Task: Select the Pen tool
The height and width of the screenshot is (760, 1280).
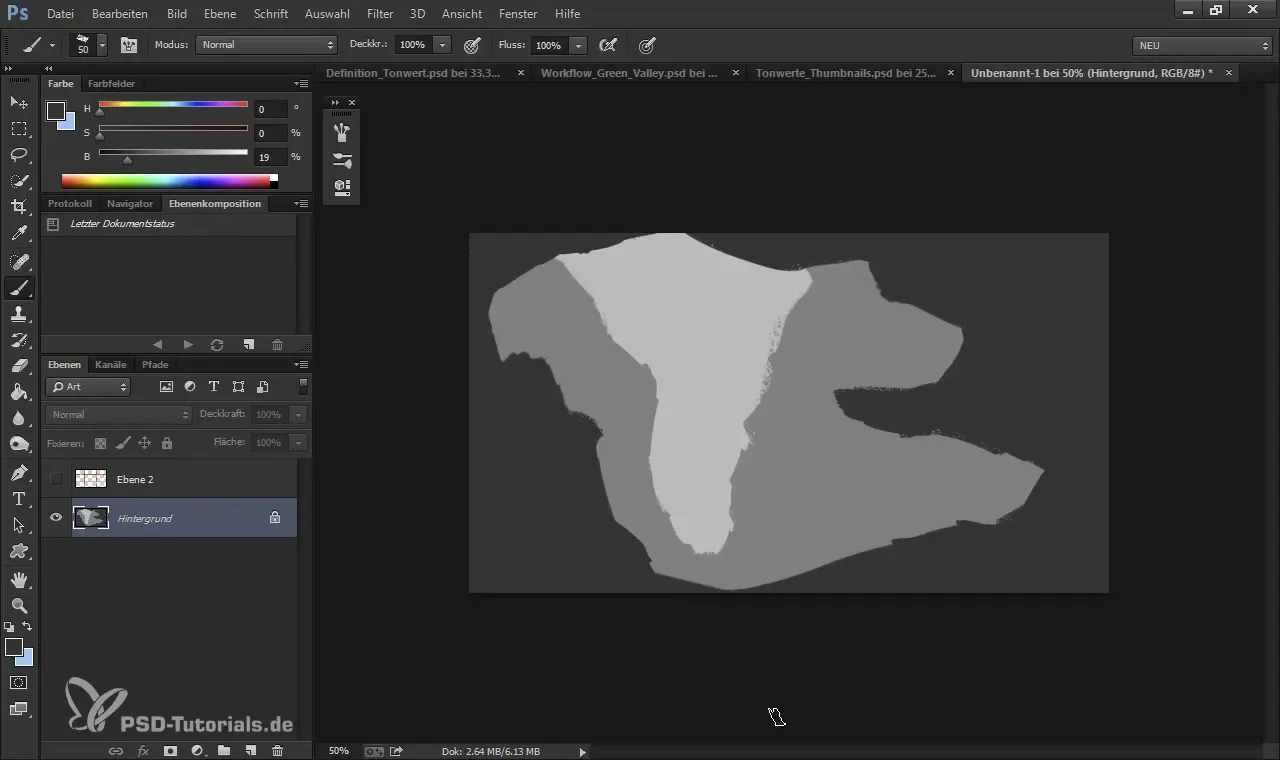Action: point(19,472)
